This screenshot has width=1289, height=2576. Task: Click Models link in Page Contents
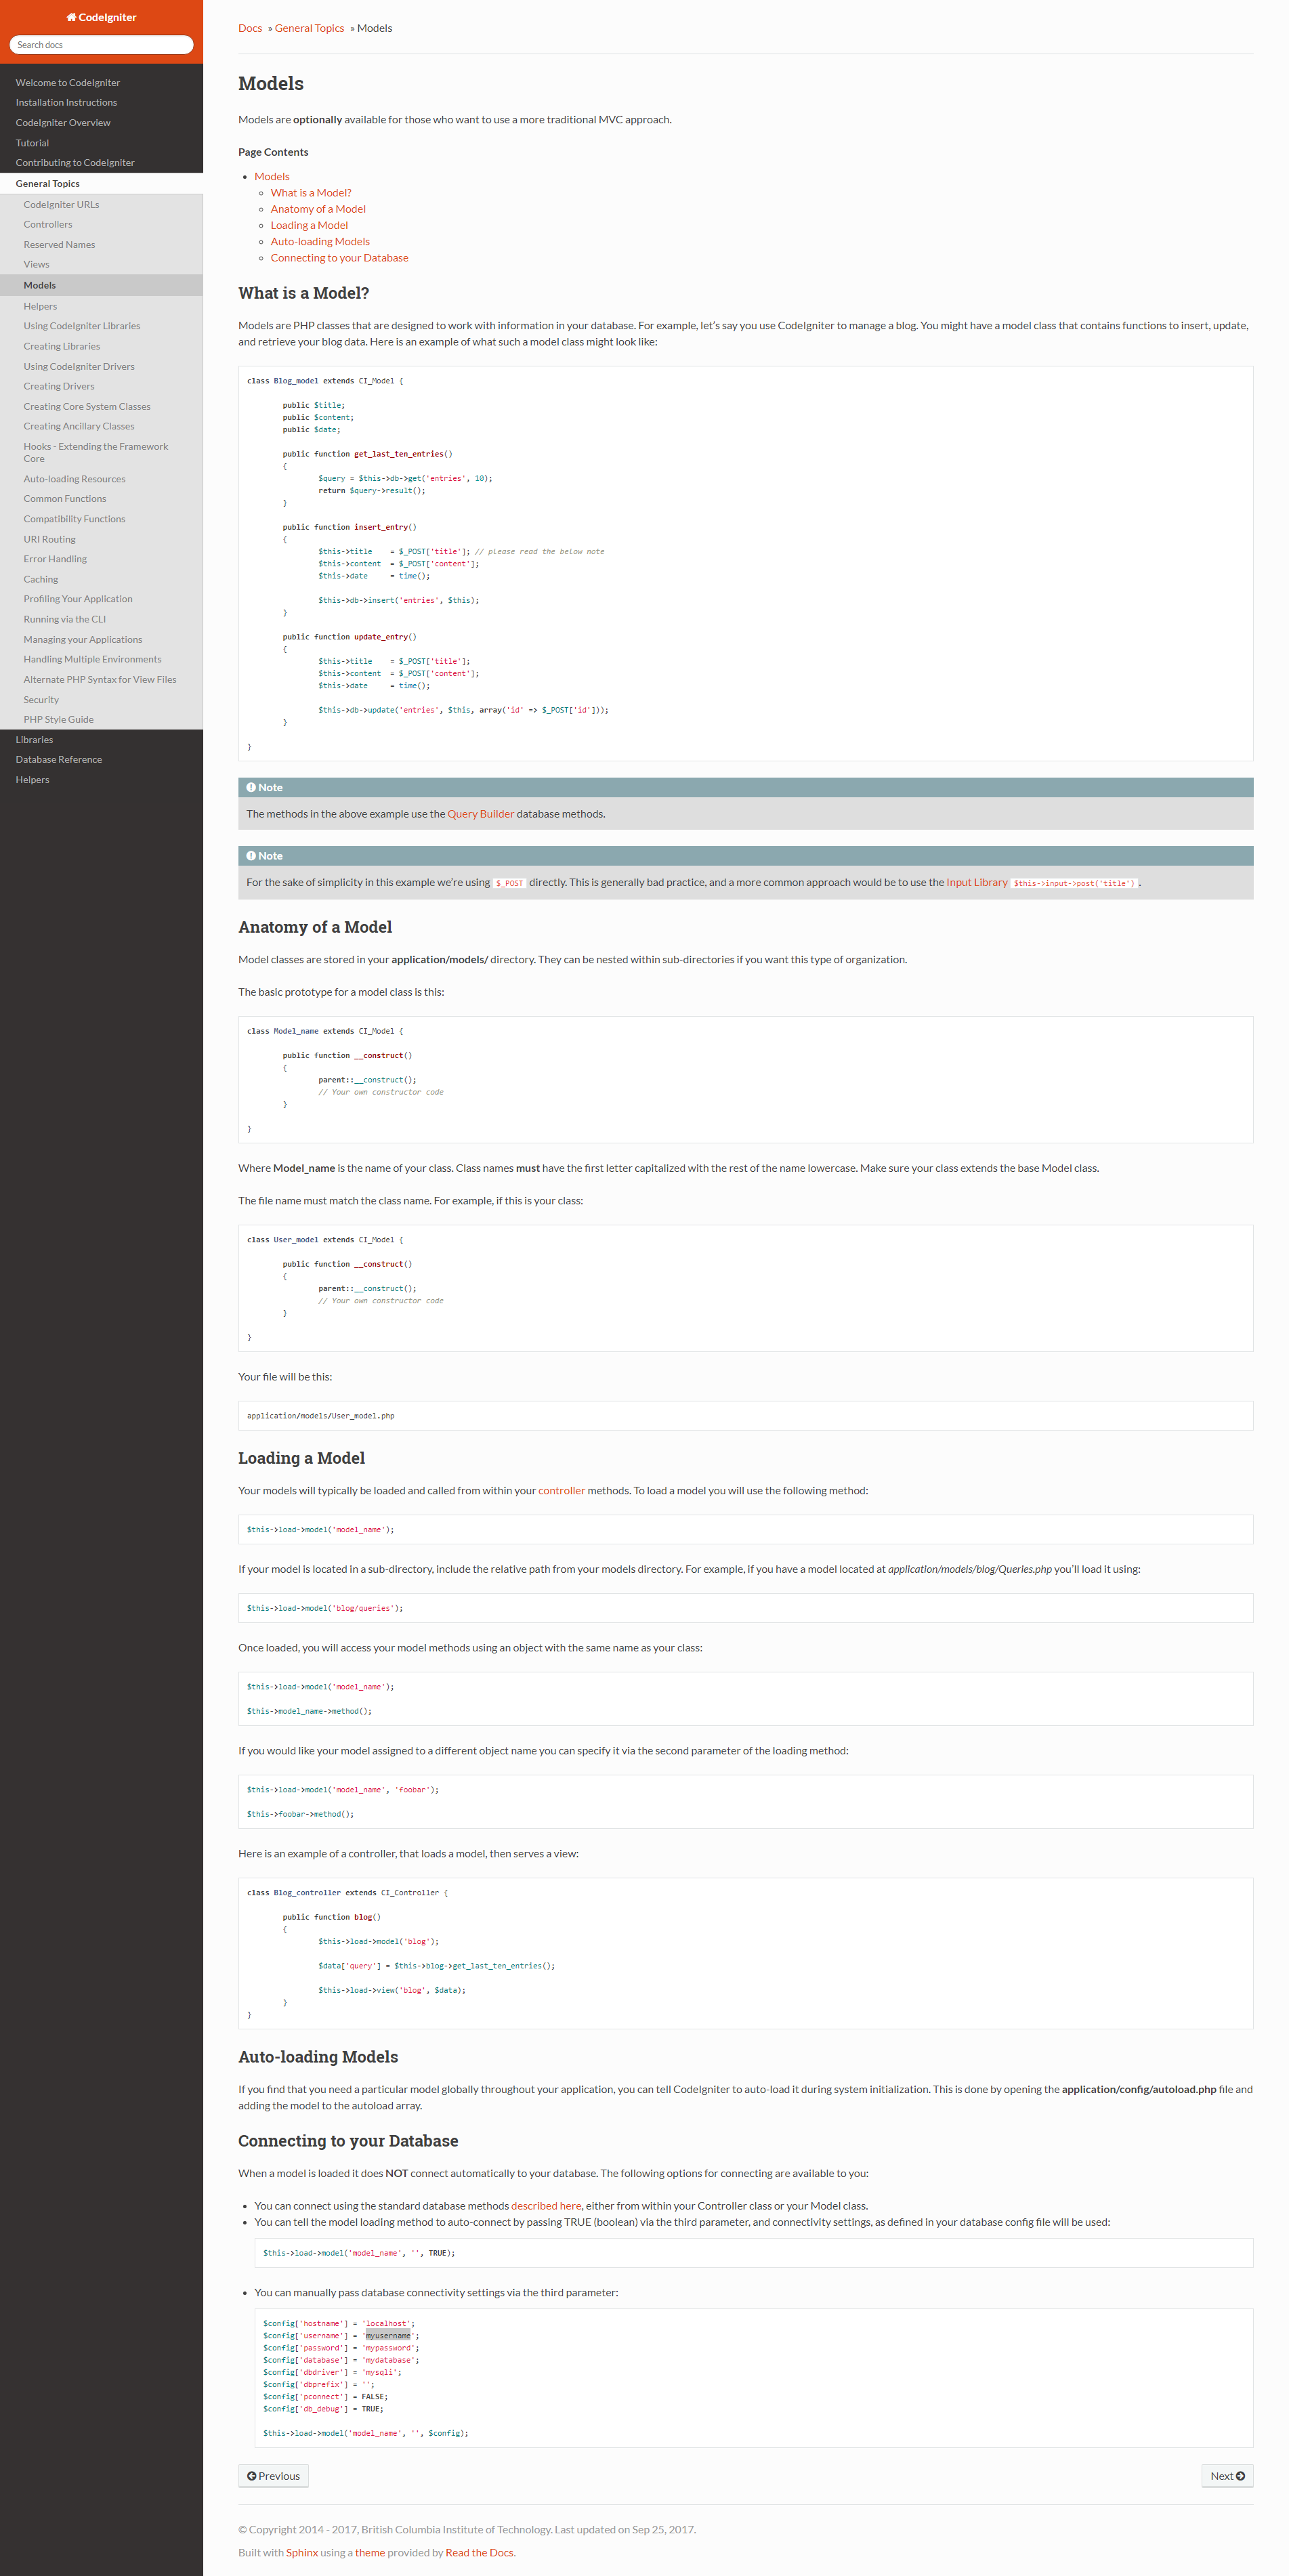click(x=272, y=177)
